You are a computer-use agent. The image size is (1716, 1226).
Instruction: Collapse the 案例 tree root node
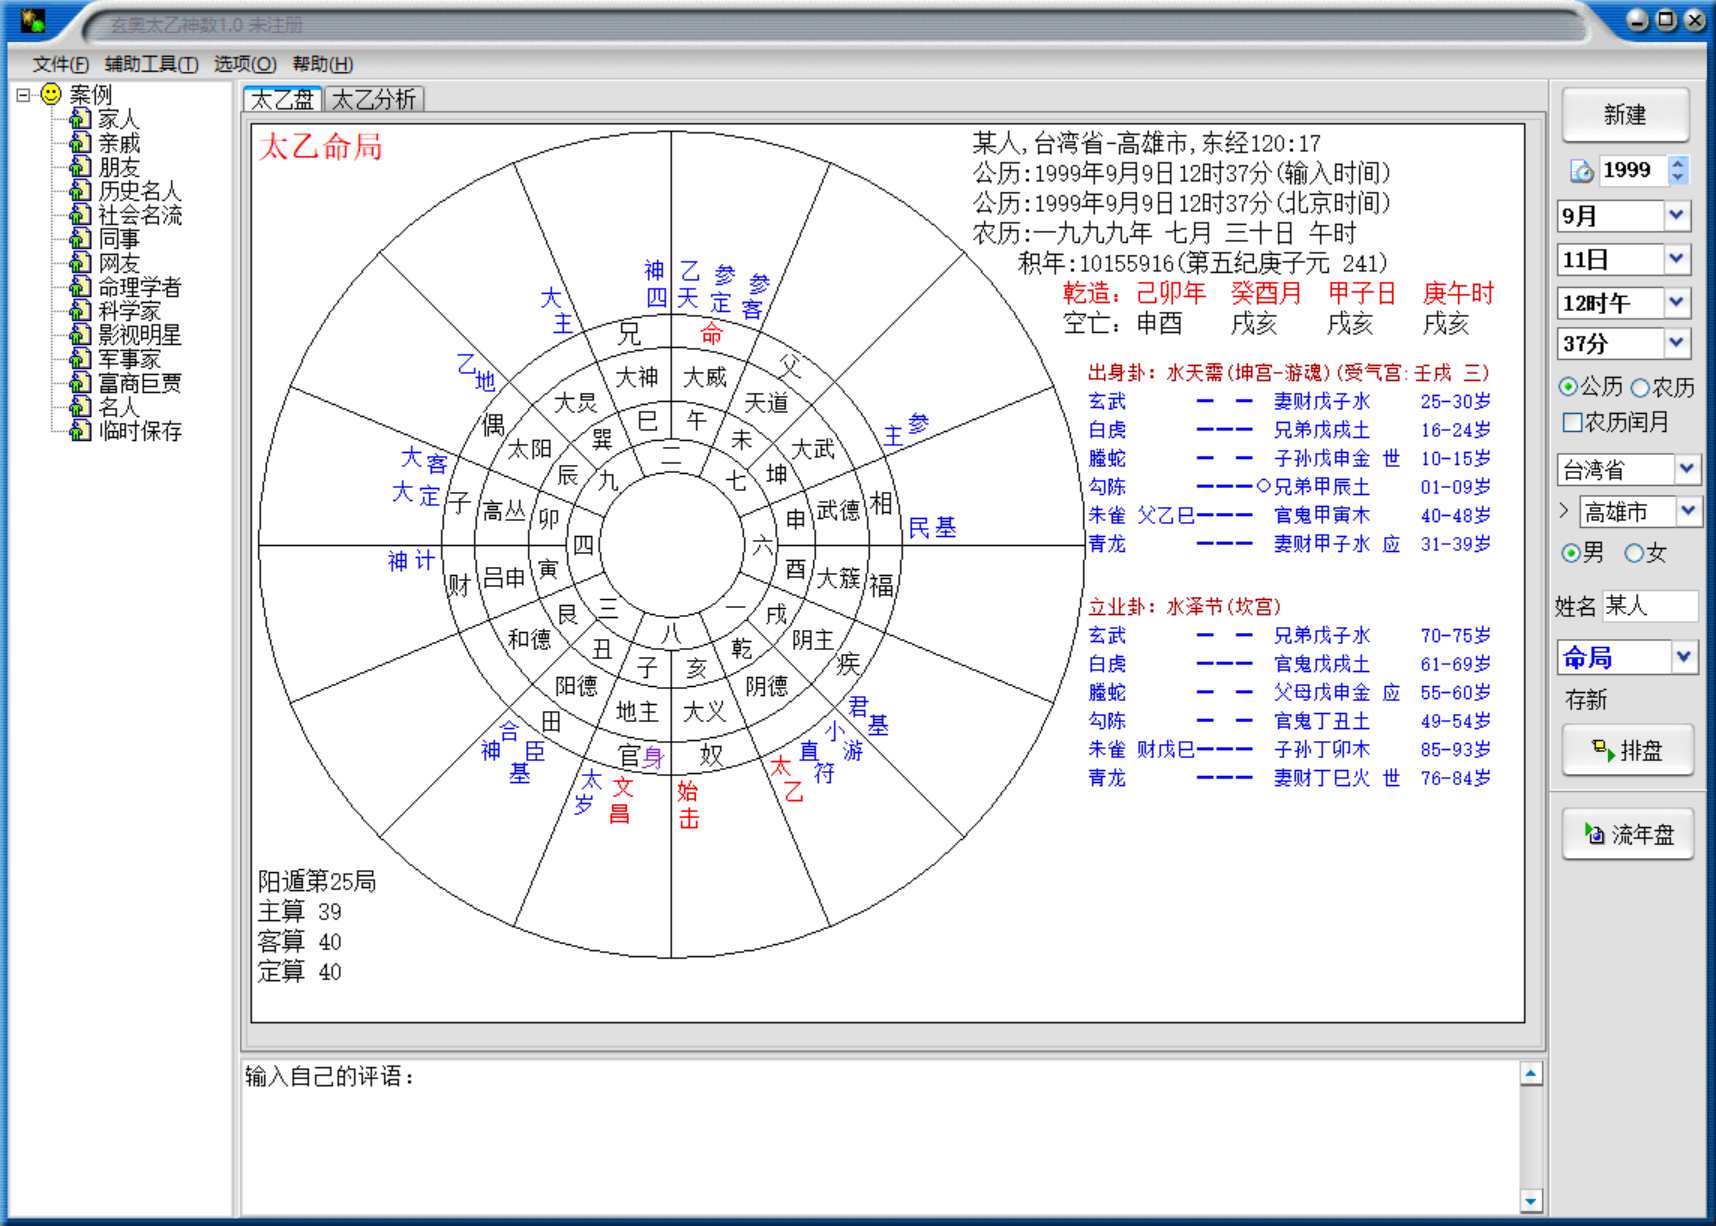point(24,95)
